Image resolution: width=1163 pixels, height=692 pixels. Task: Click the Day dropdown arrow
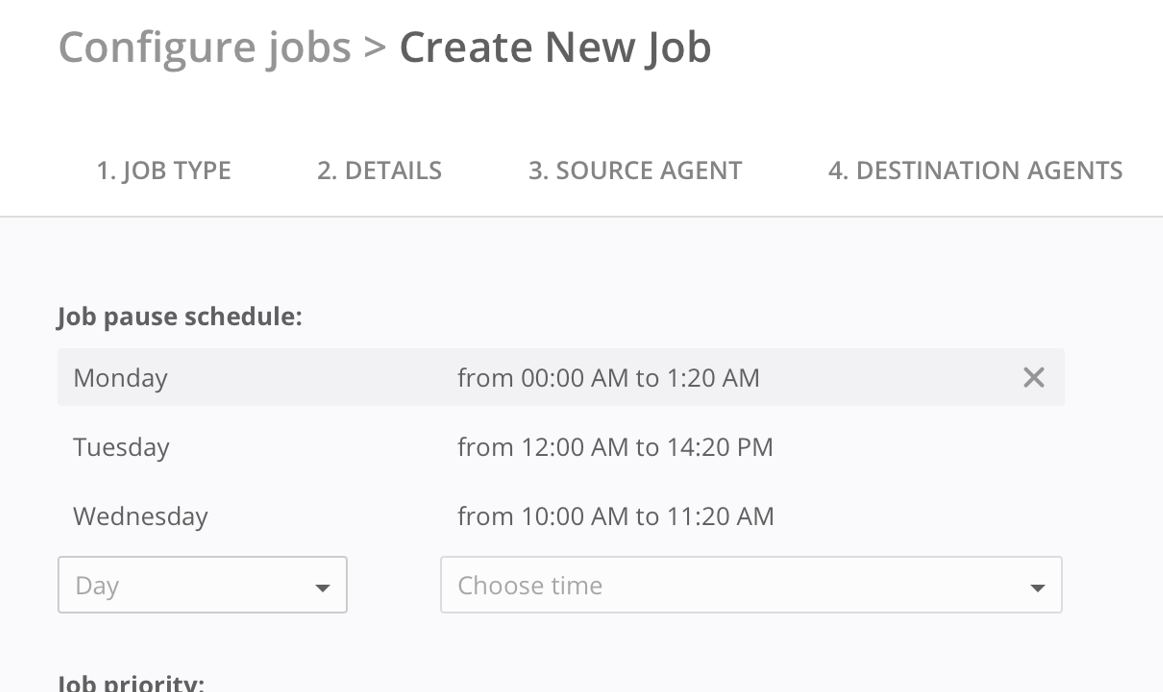click(322, 587)
